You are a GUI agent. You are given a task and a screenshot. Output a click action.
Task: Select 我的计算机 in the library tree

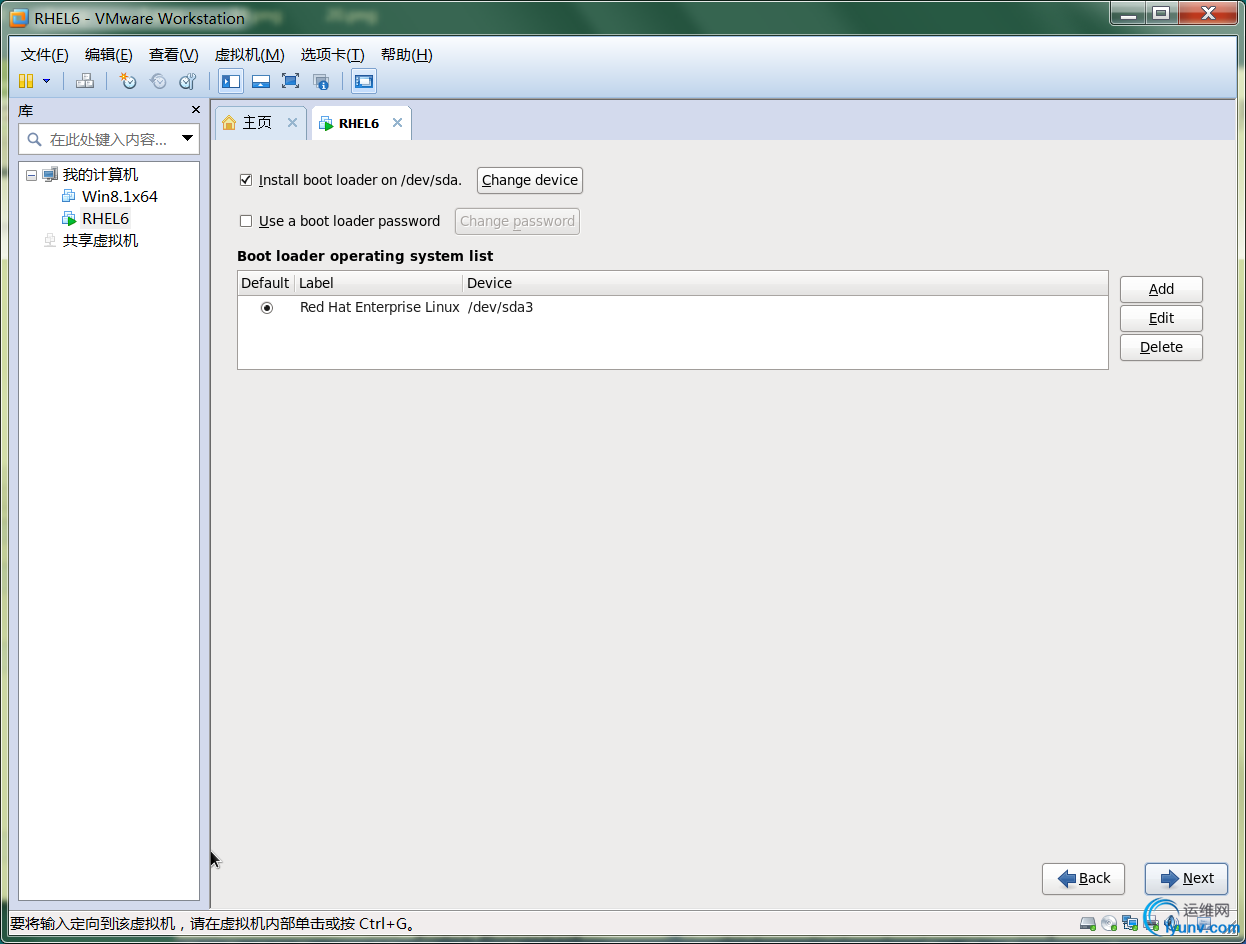(100, 175)
